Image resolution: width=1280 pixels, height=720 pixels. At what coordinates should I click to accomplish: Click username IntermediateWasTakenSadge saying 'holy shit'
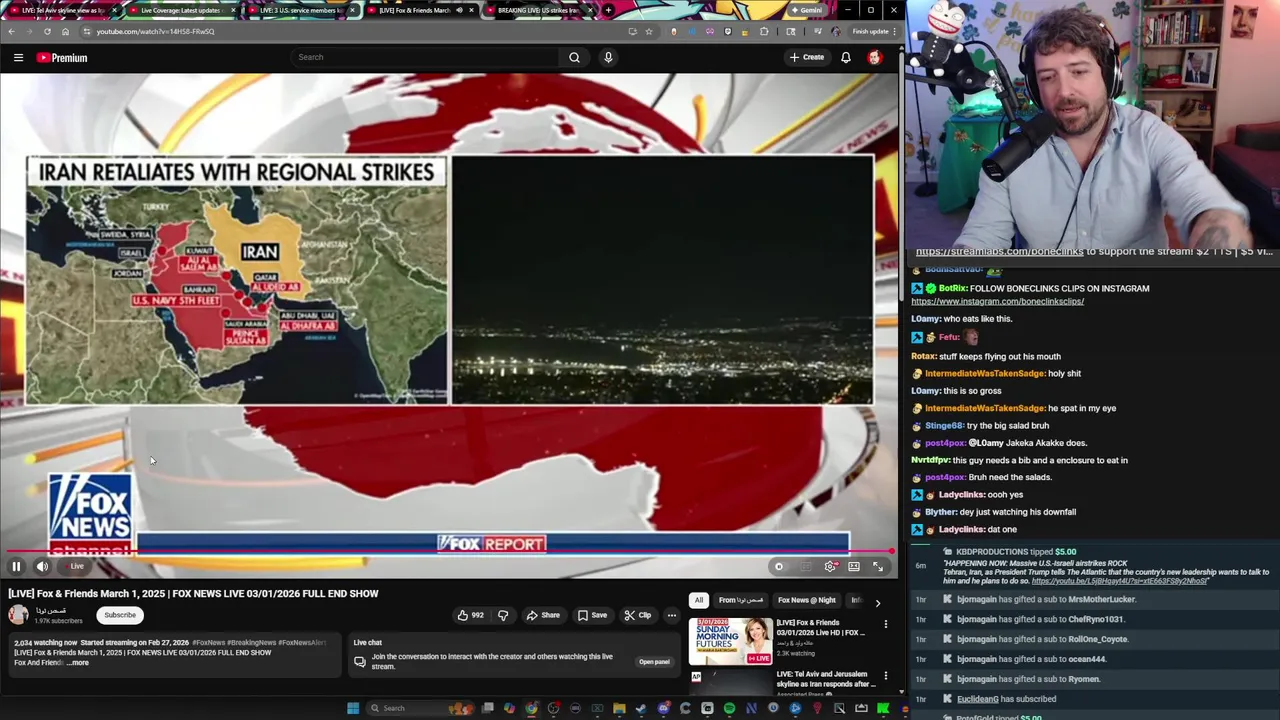coord(985,374)
